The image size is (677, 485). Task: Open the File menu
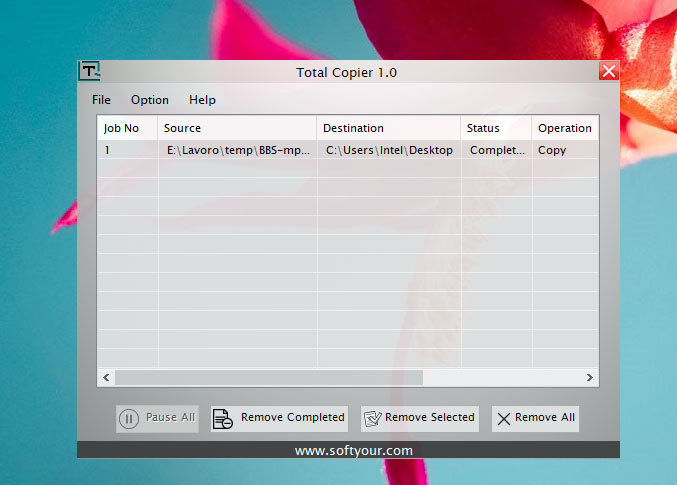coord(101,100)
